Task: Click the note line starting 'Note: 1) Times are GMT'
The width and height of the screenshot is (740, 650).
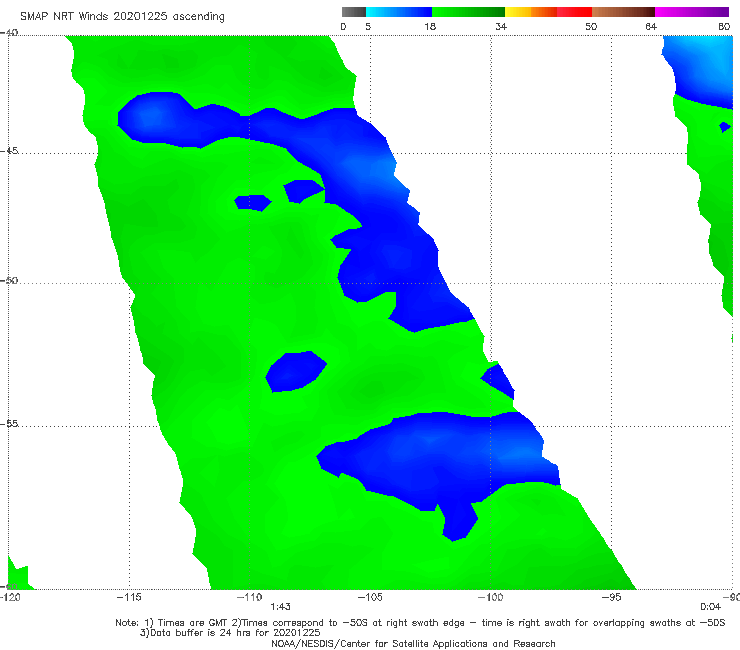Action: pyautogui.click(x=420, y=623)
